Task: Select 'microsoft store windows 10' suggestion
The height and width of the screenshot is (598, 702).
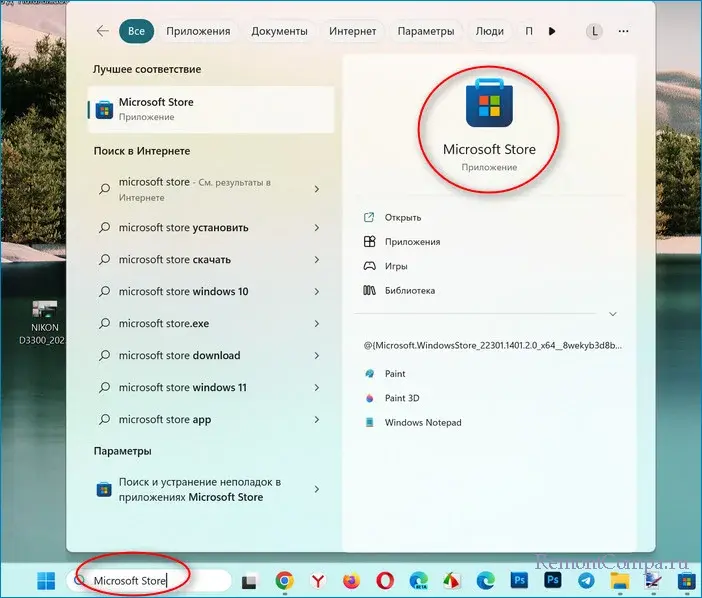Action: coord(211,292)
